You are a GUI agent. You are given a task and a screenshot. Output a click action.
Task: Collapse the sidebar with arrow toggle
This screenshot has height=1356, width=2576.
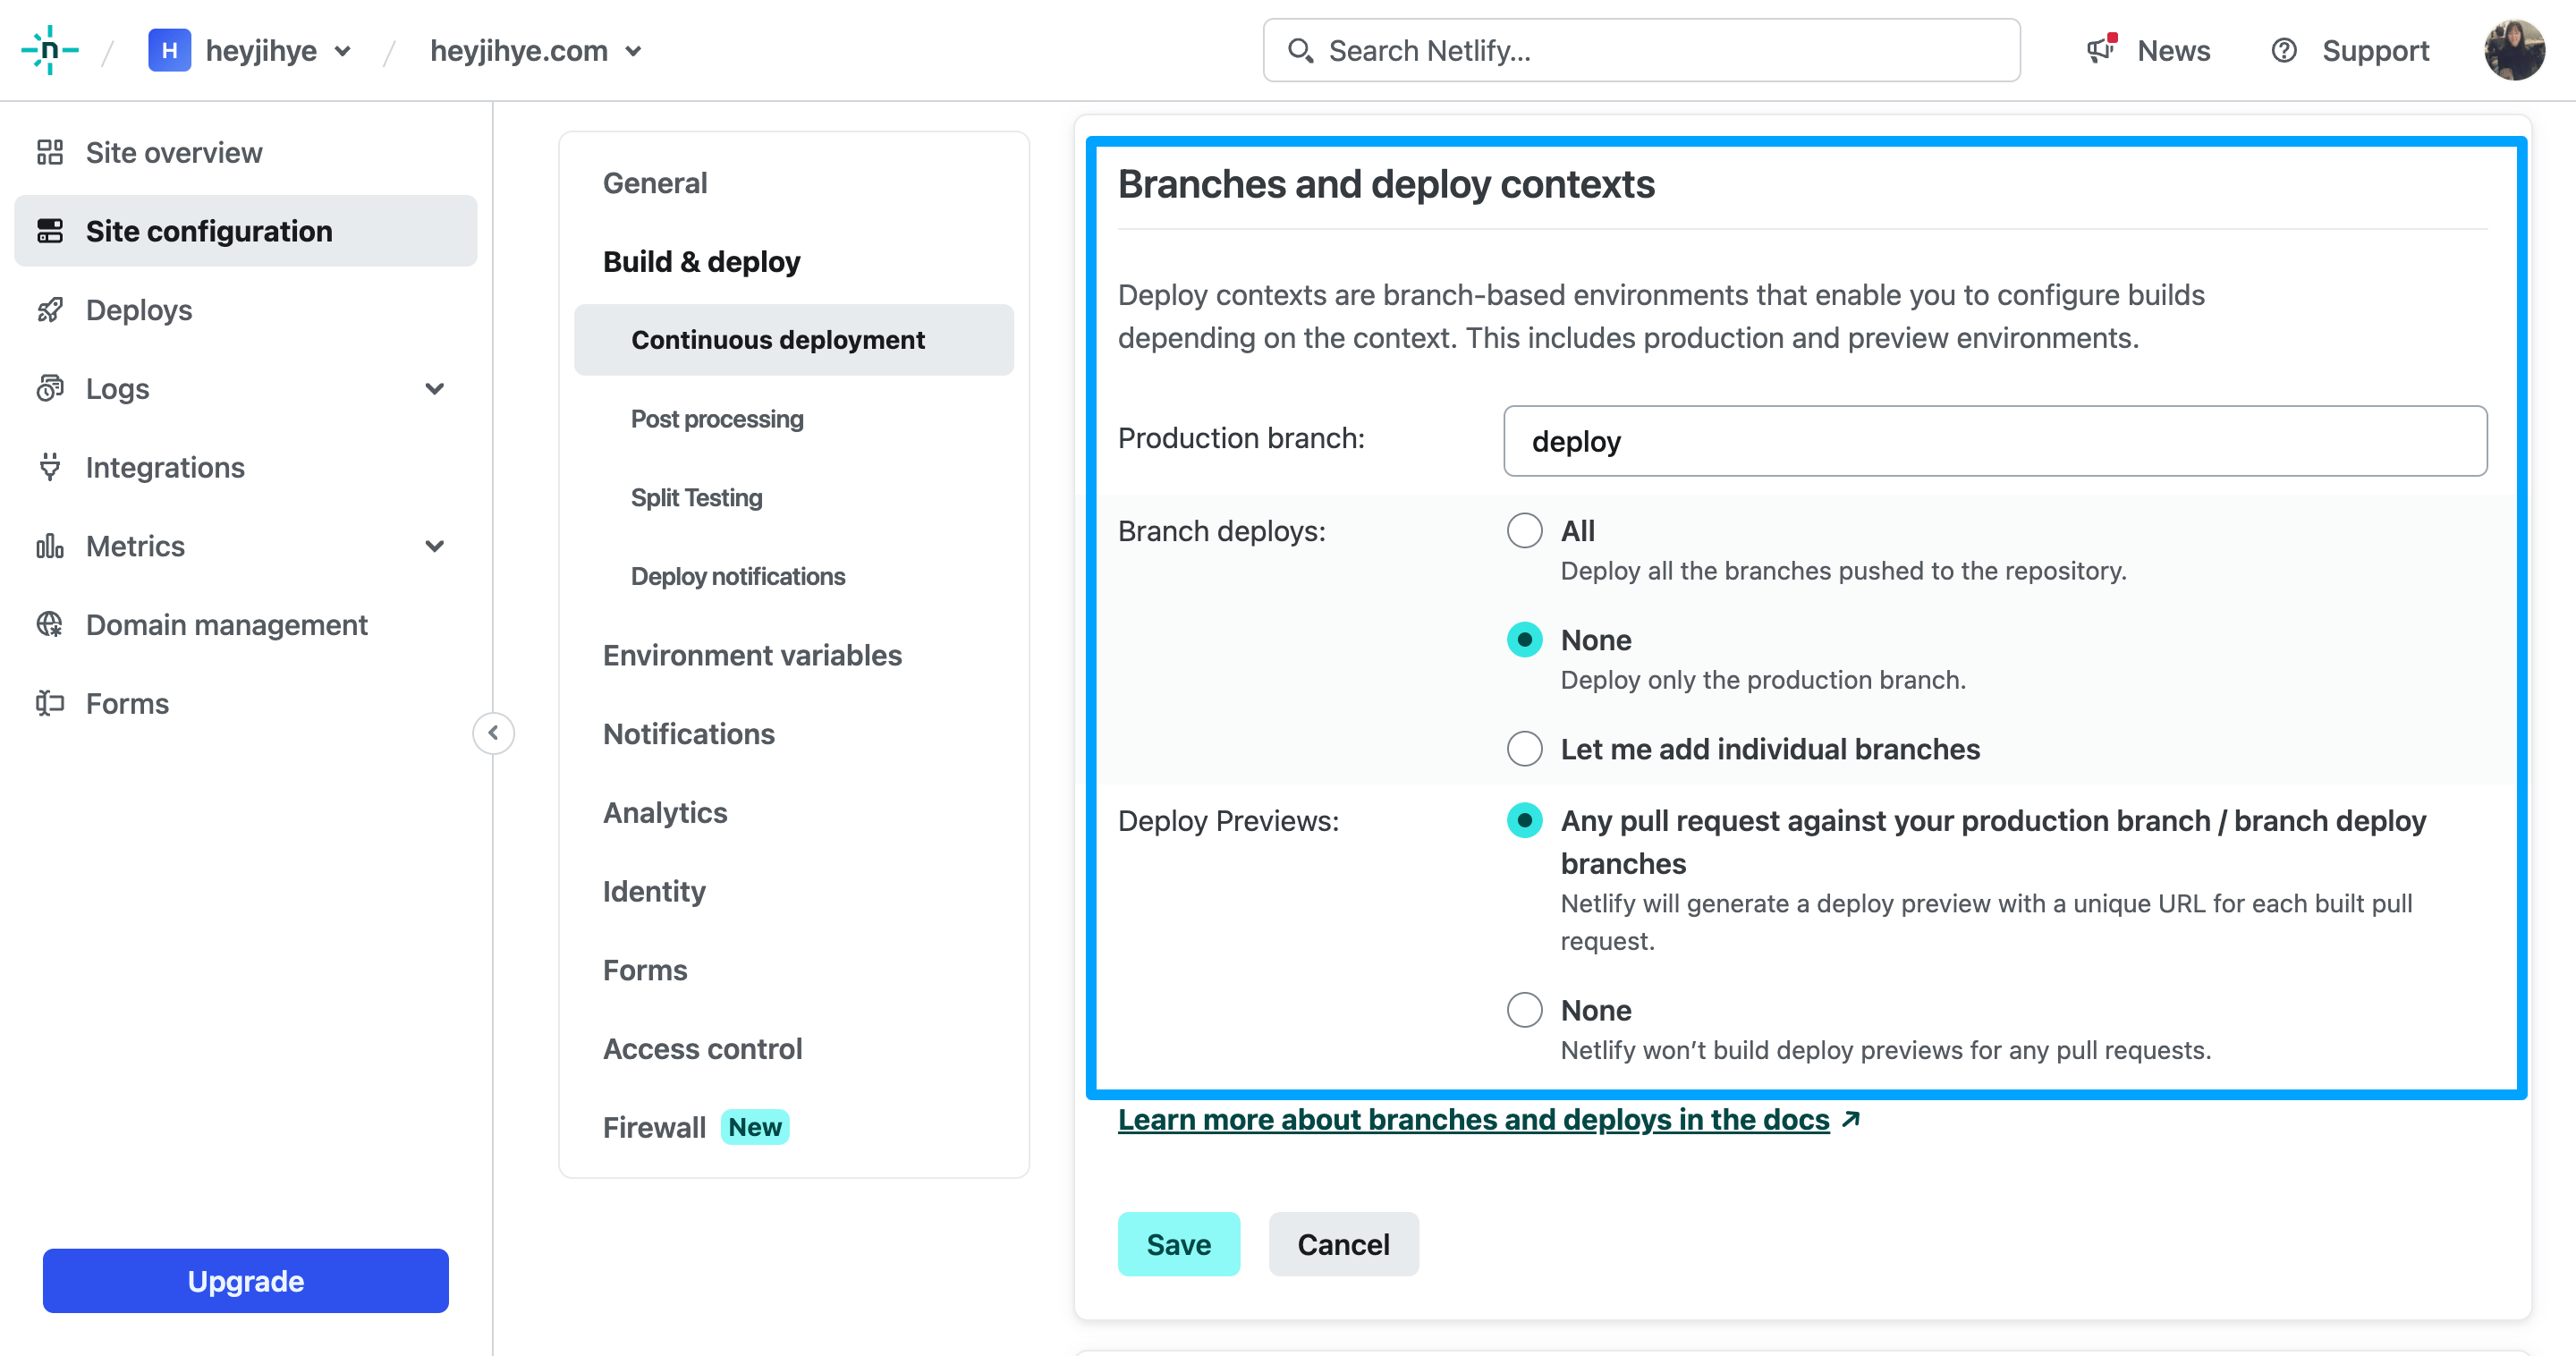pos(493,732)
